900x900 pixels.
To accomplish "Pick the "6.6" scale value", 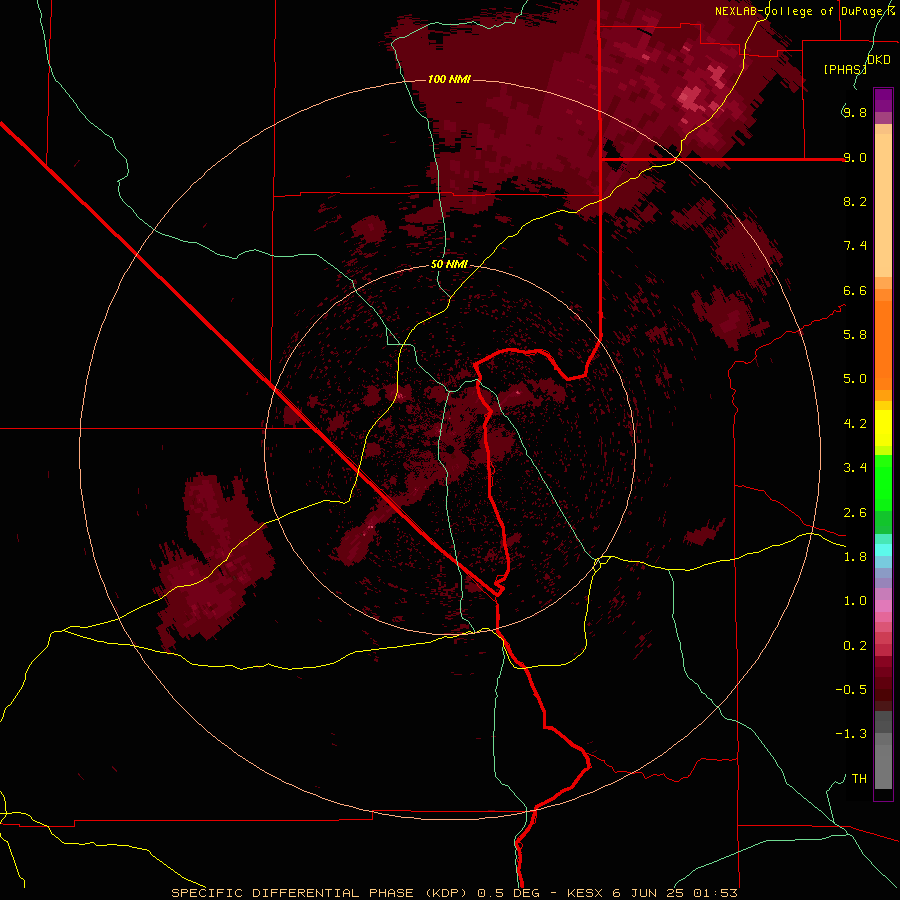I will click(x=855, y=290).
